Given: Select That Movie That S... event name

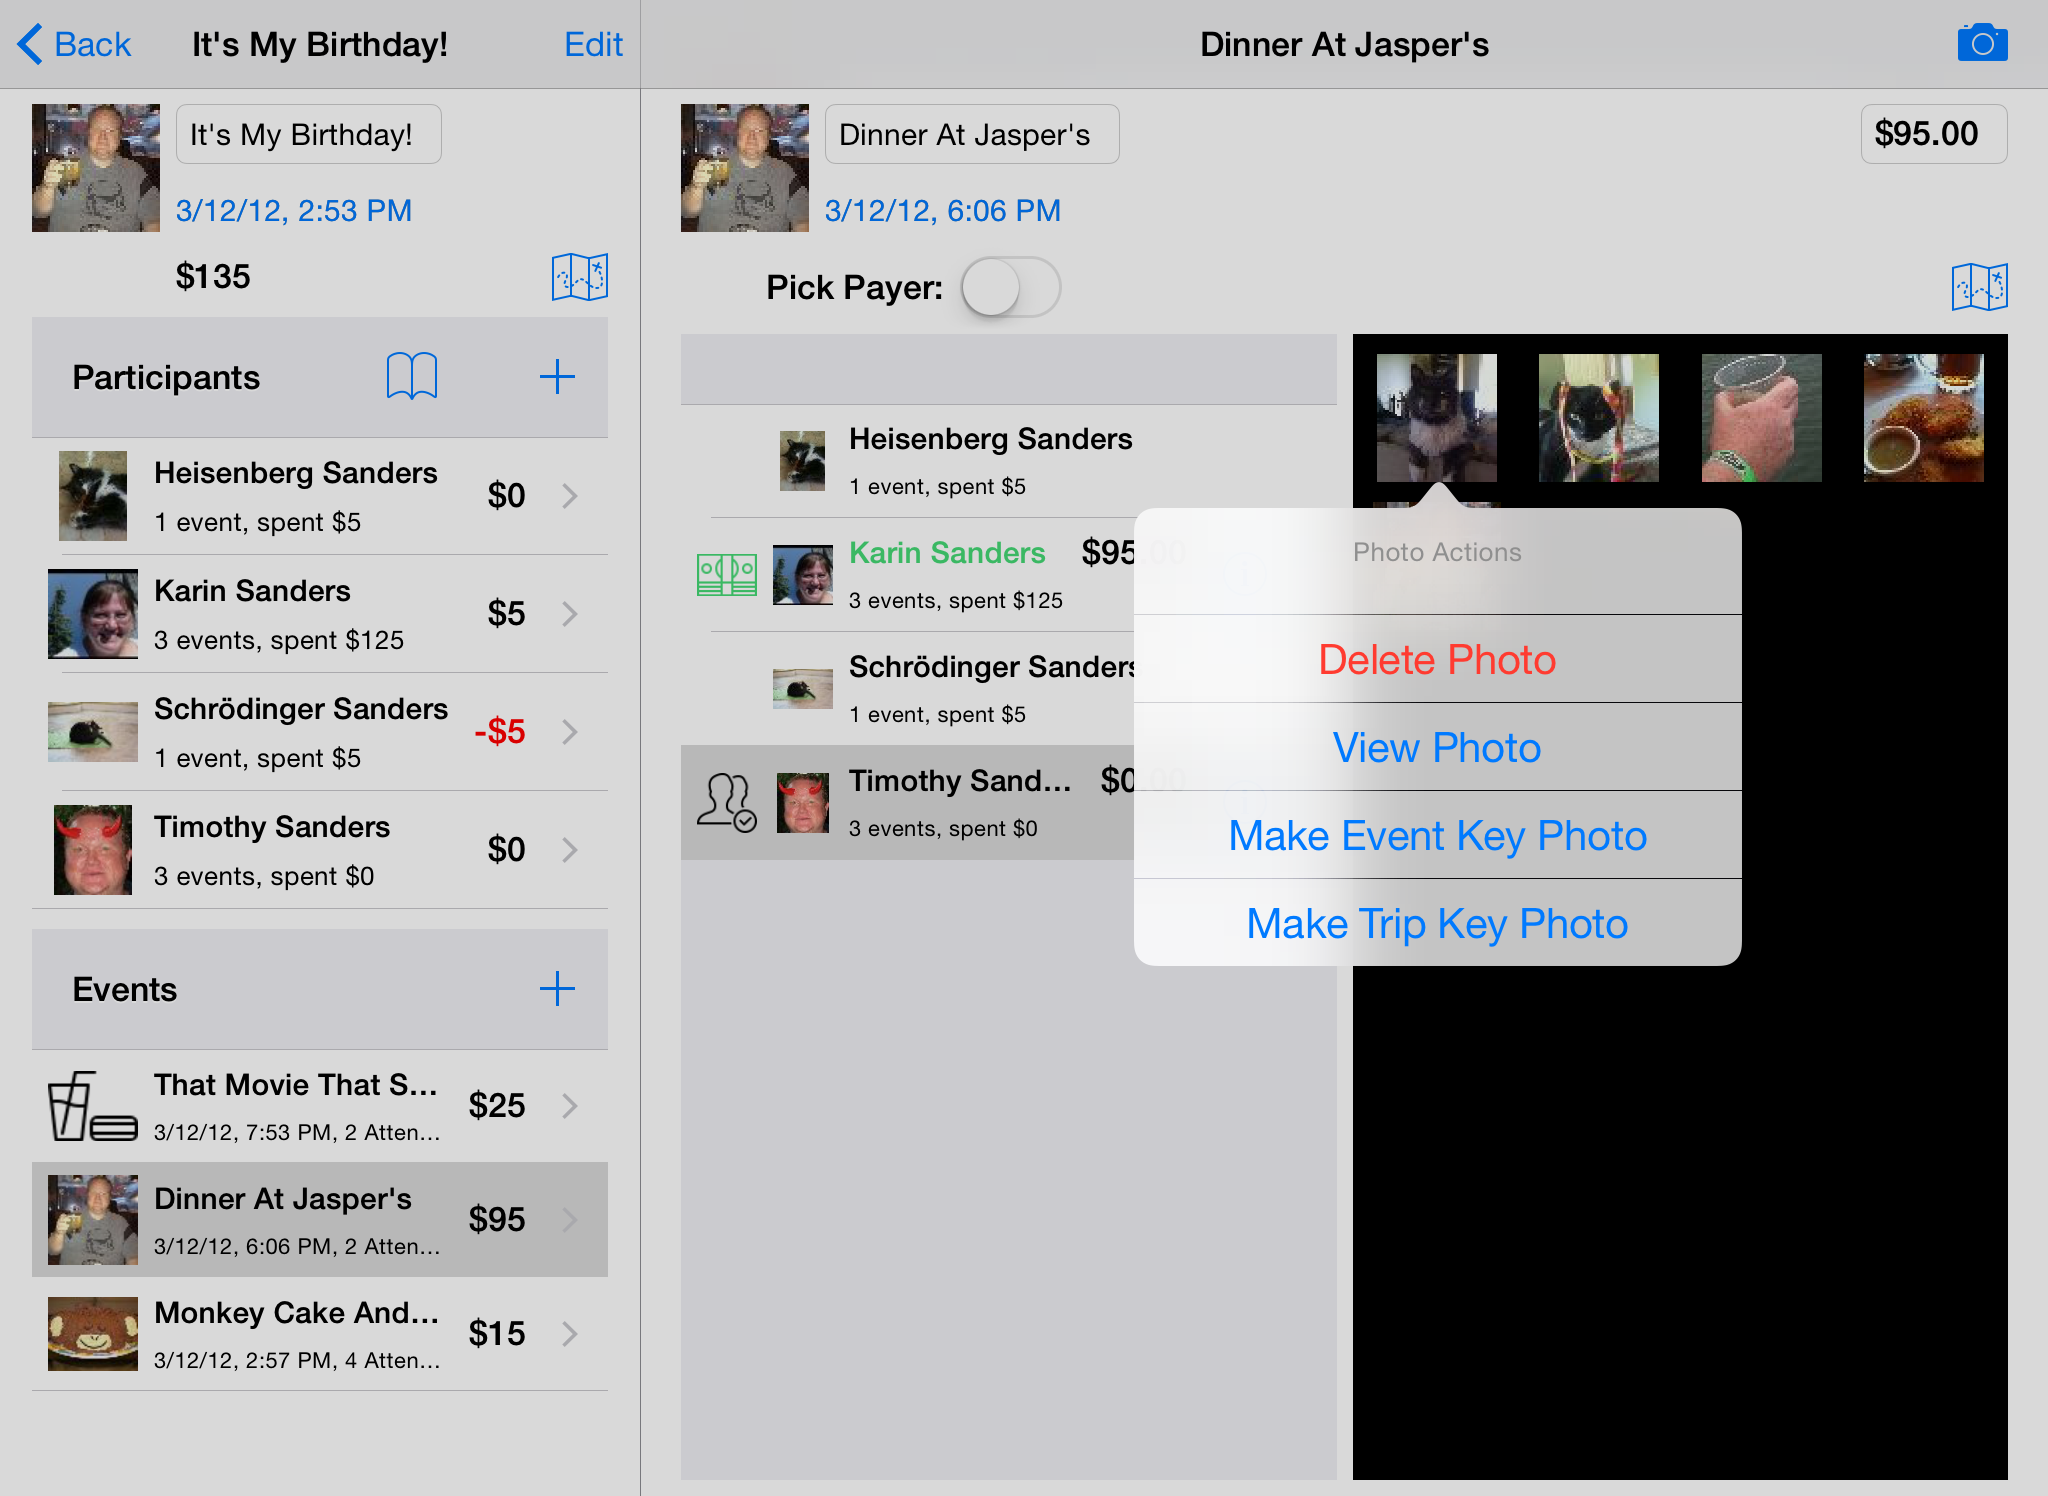Looking at the screenshot, I should click(296, 1084).
